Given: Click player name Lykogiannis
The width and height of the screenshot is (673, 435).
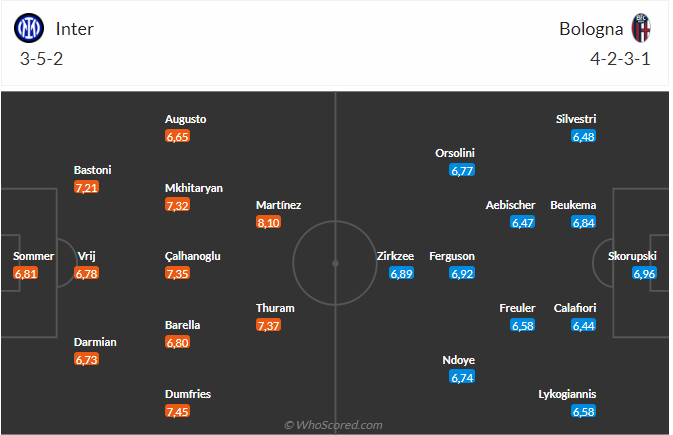Looking at the screenshot, I should [565, 394].
